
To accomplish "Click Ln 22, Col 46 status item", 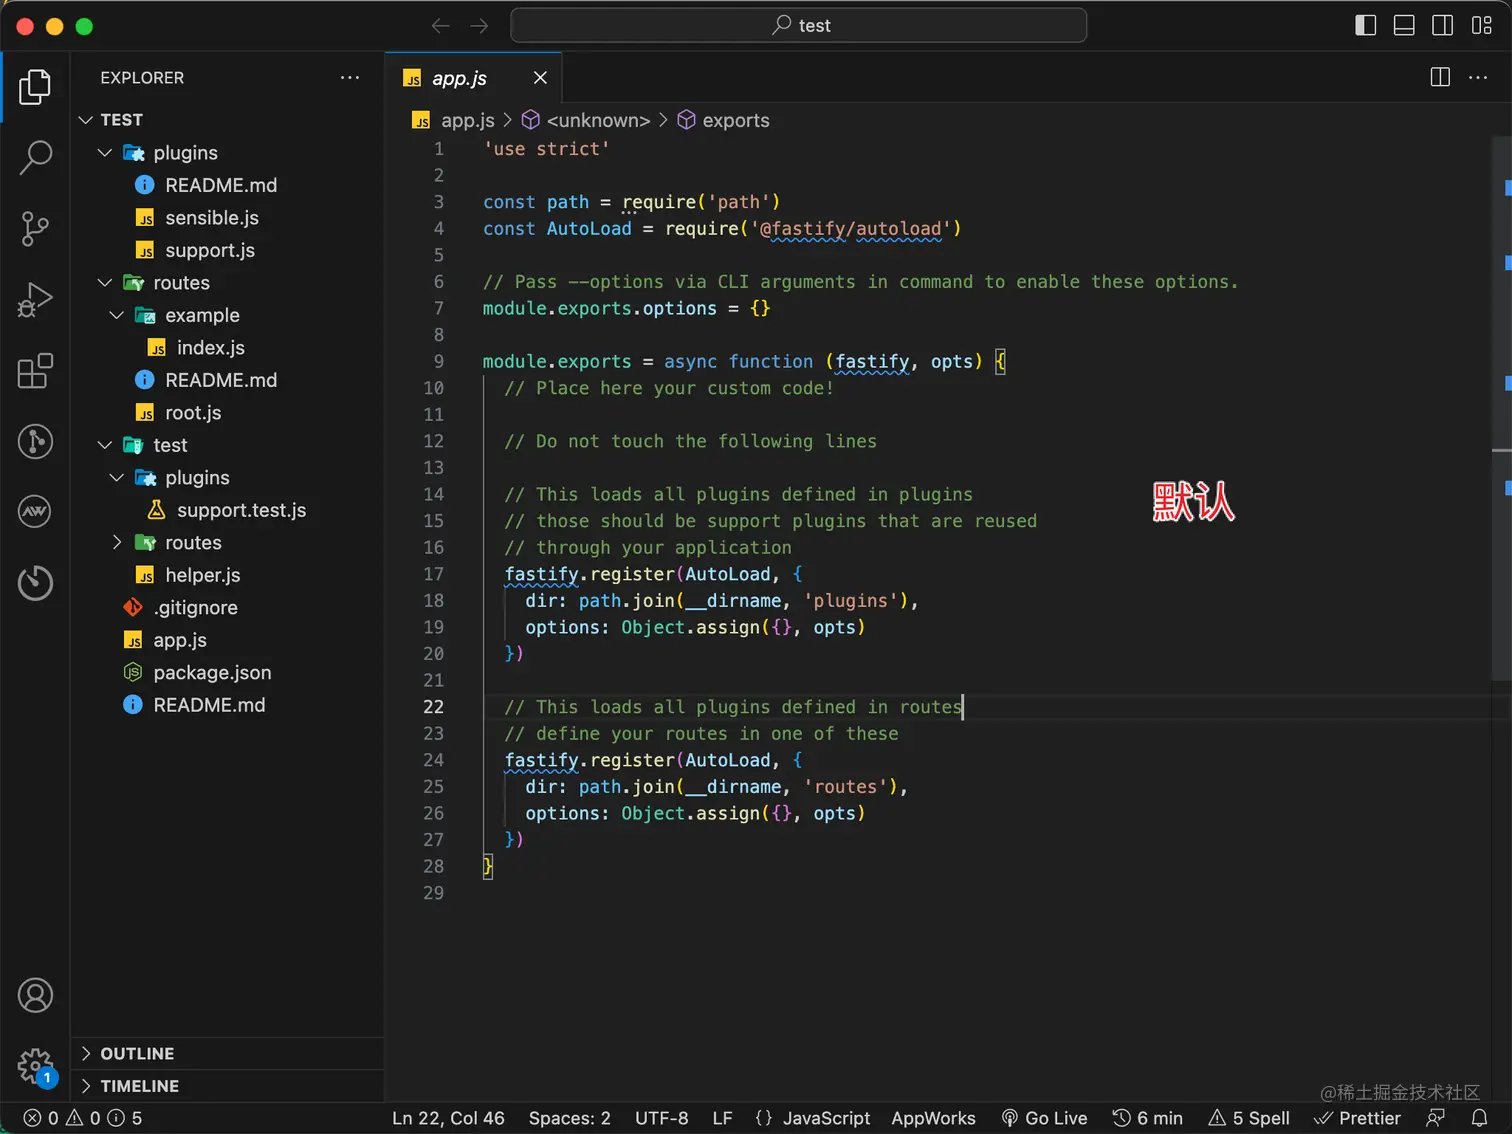I will click(448, 1118).
